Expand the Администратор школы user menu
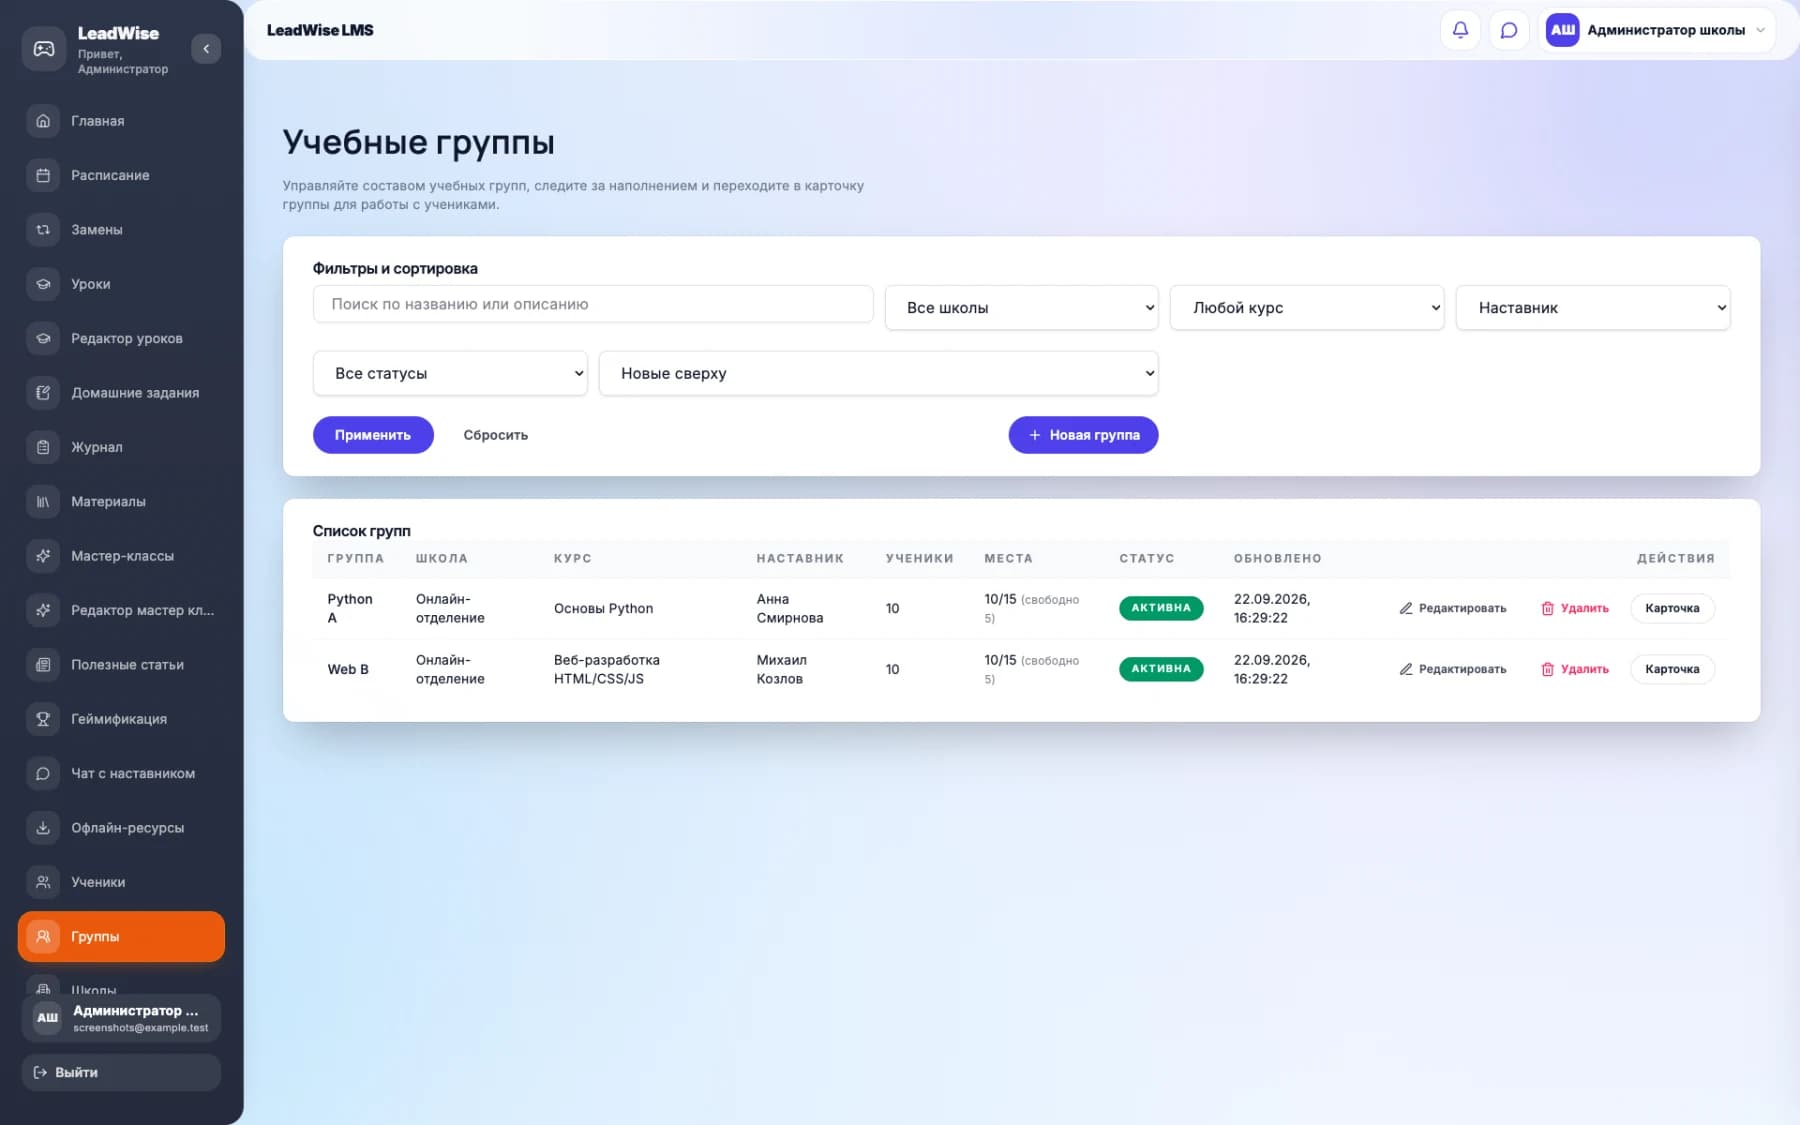The width and height of the screenshot is (1800, 1125). (1657, 30)
